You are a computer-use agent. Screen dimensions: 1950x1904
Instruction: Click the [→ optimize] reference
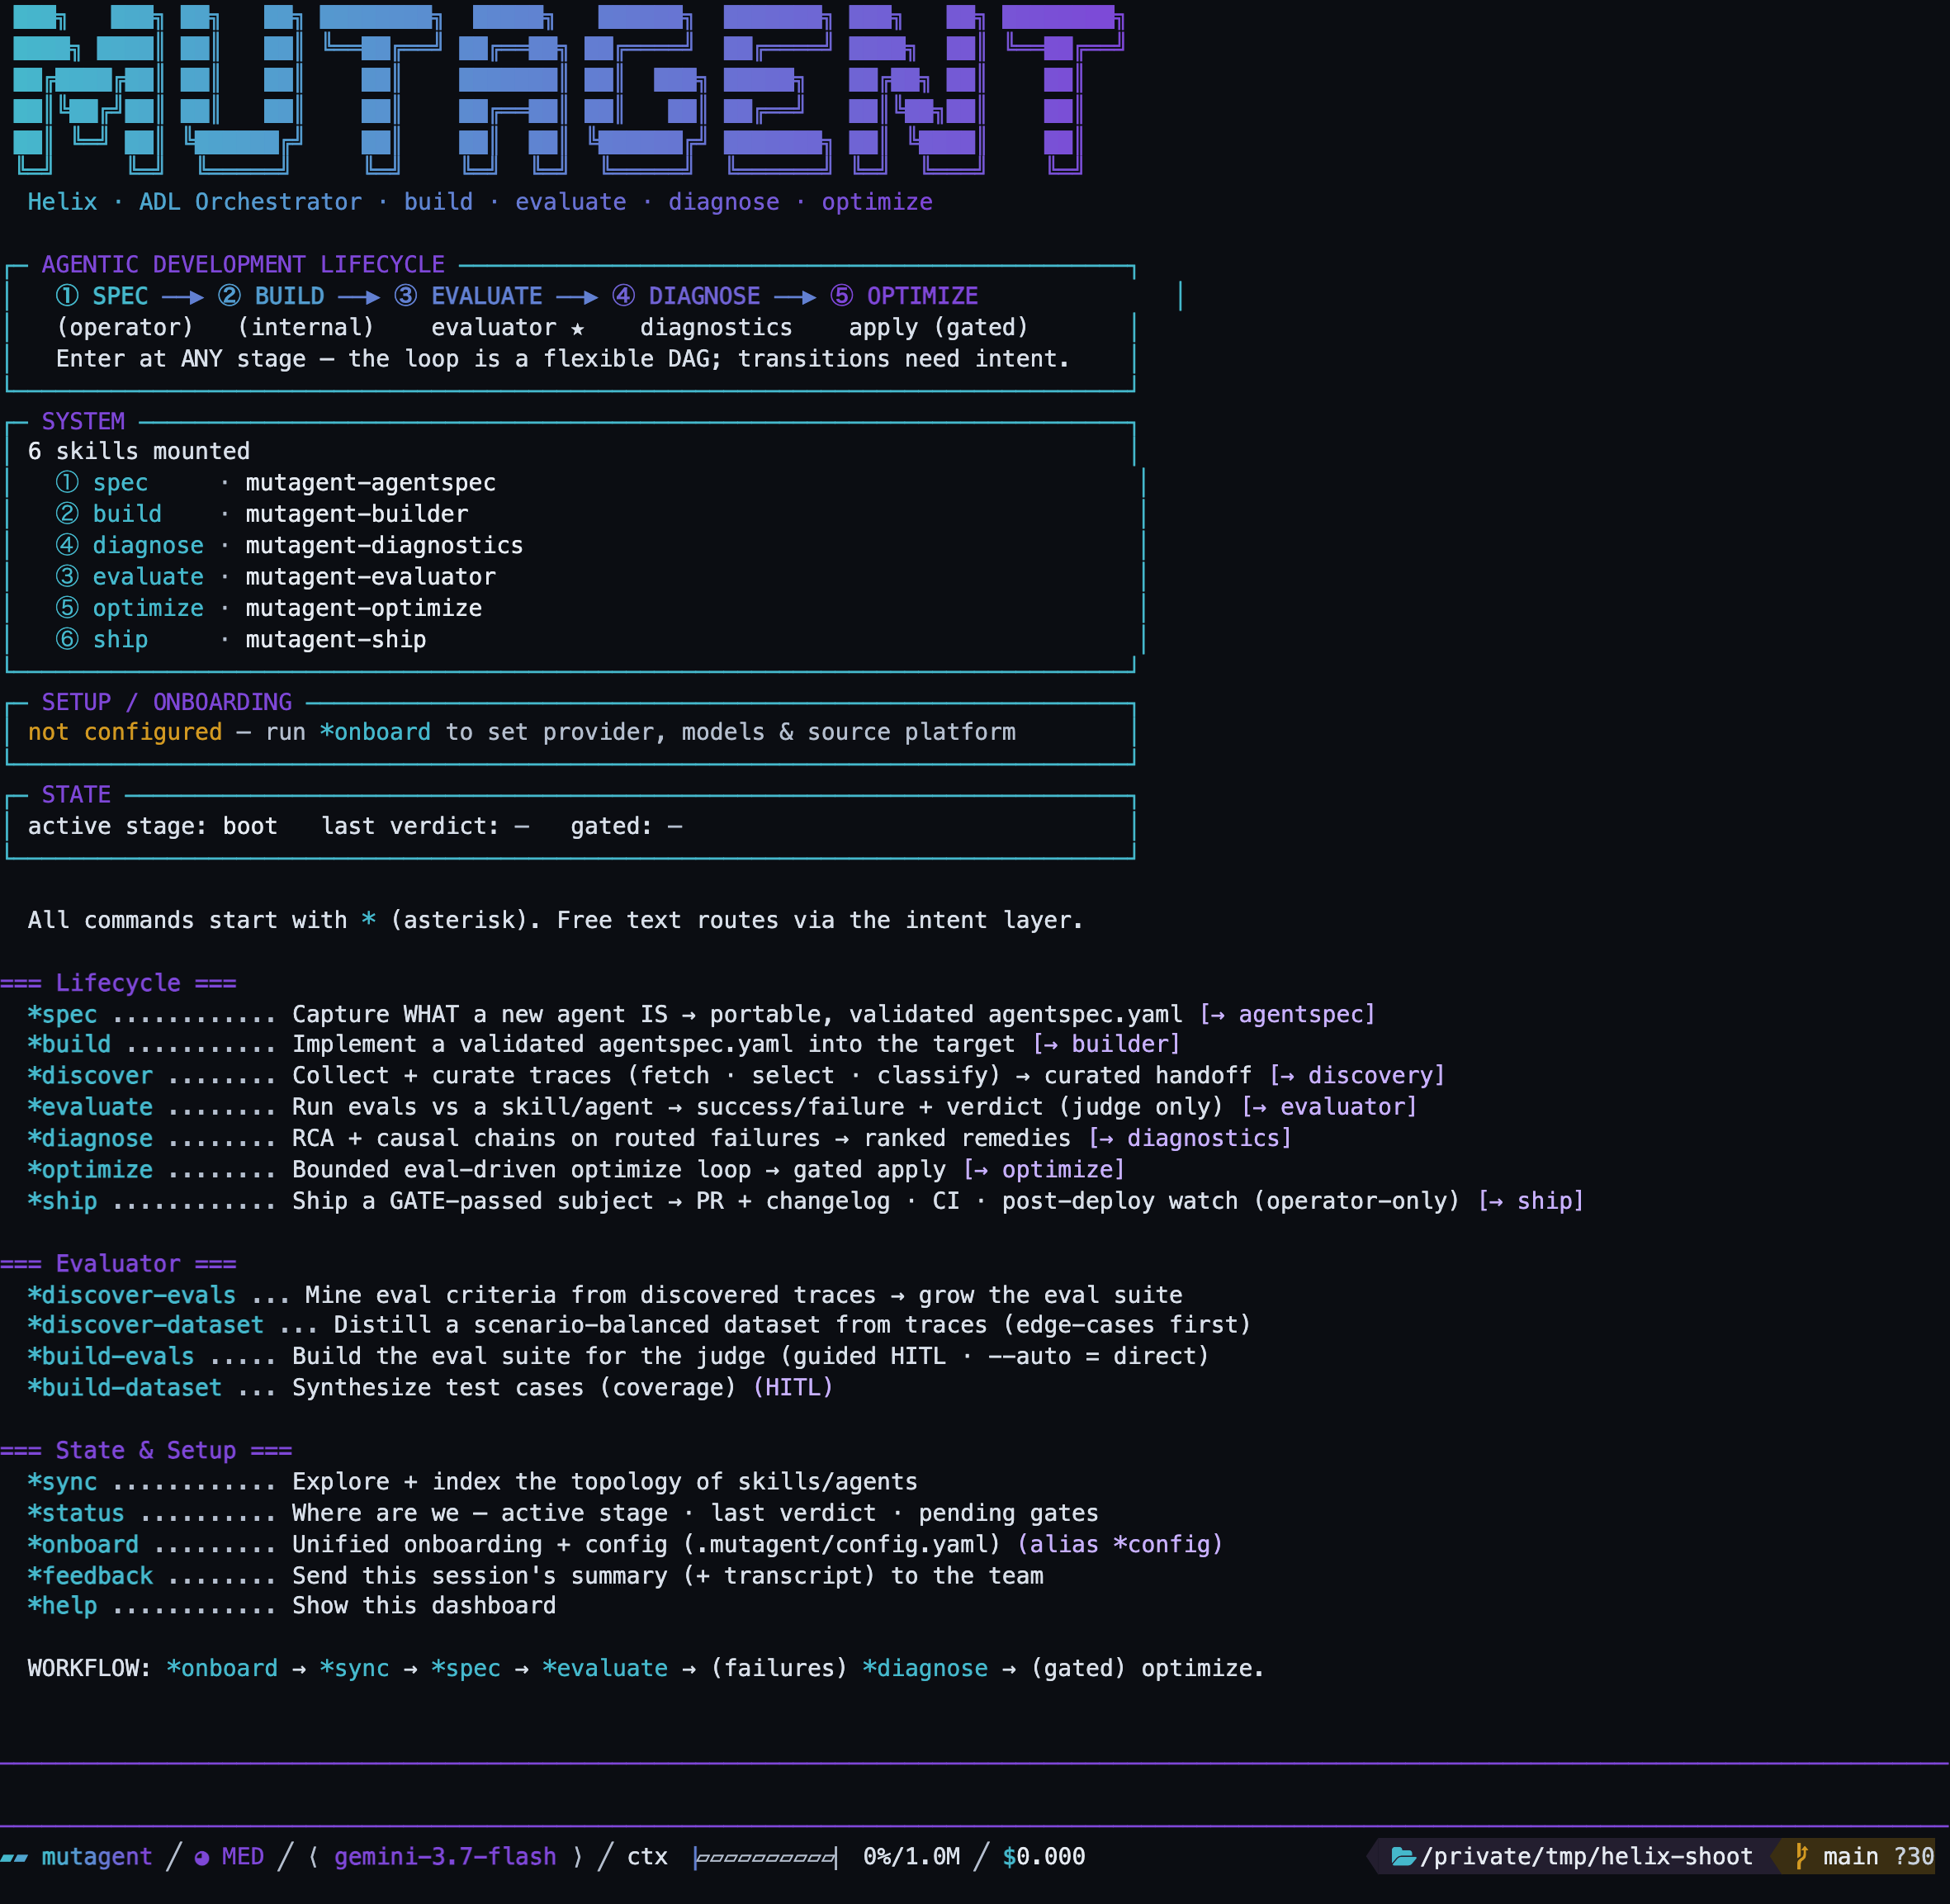coord(1044,1169)
